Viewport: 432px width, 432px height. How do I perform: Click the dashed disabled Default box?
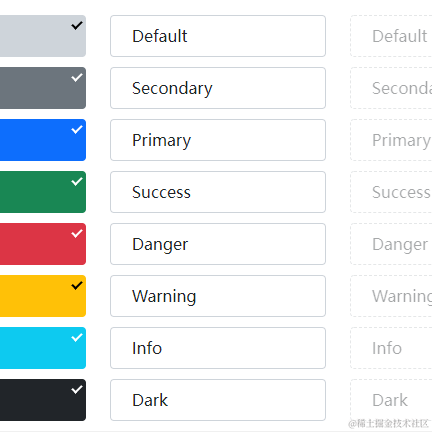391,36
